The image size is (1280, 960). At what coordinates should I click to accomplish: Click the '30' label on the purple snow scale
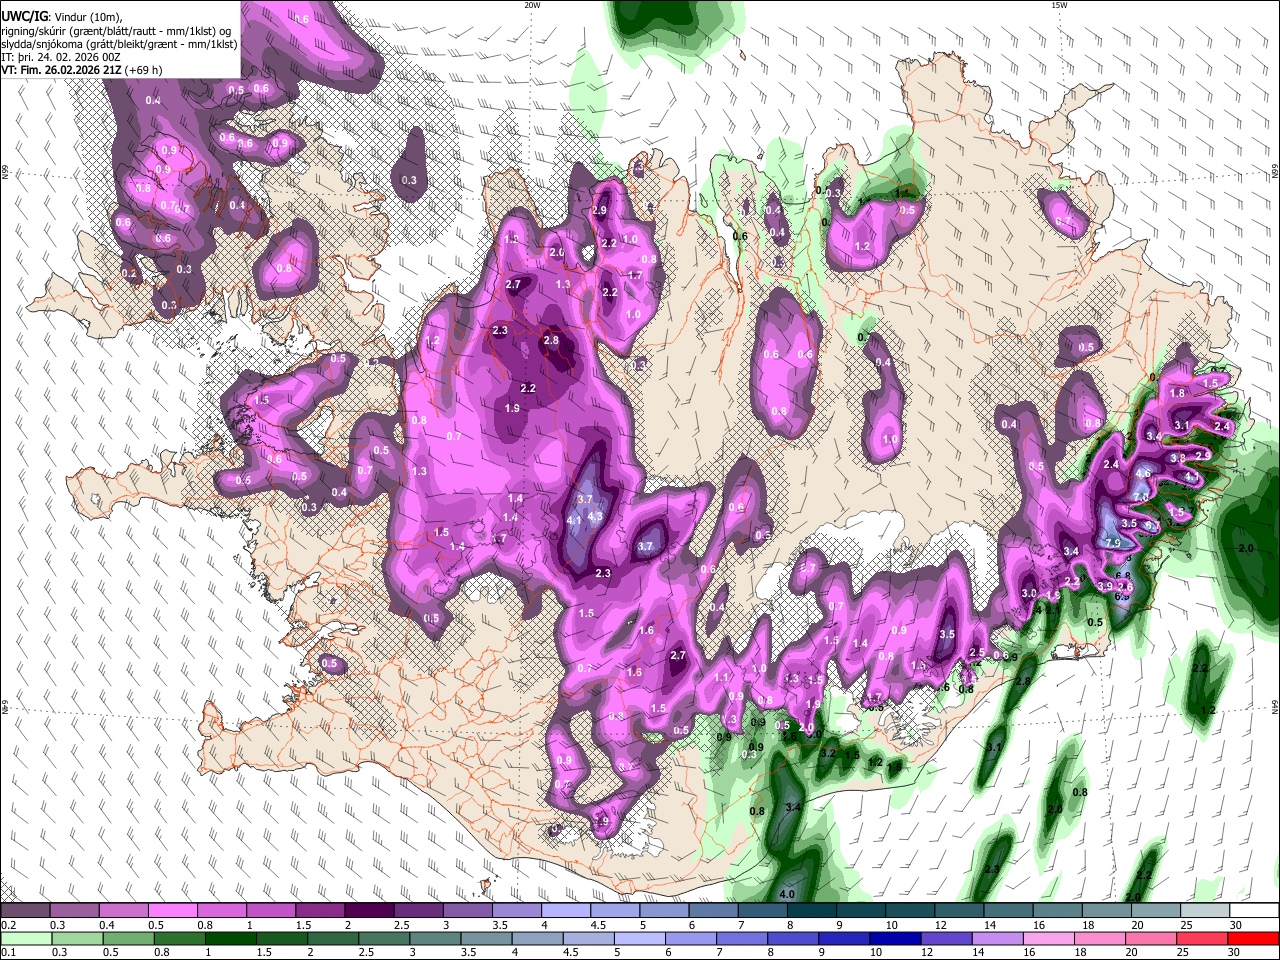1236,925
